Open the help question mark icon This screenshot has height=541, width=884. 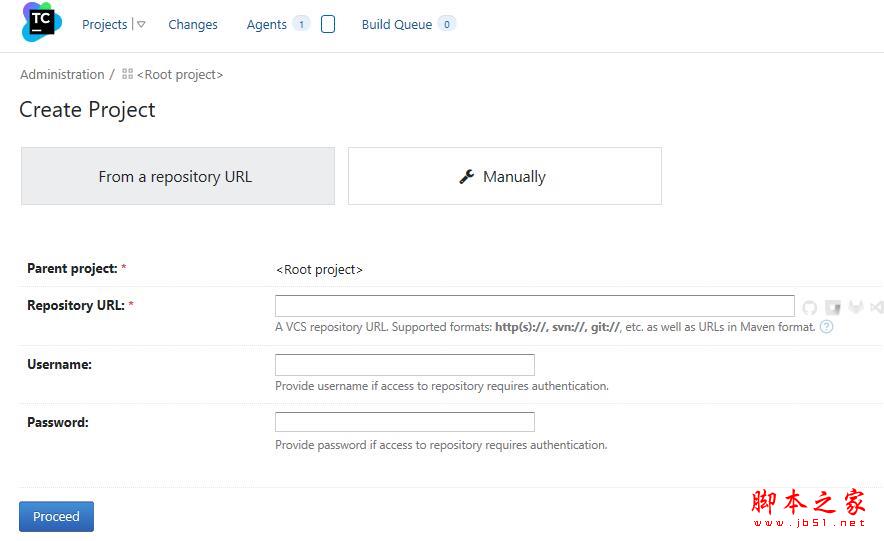827,327
